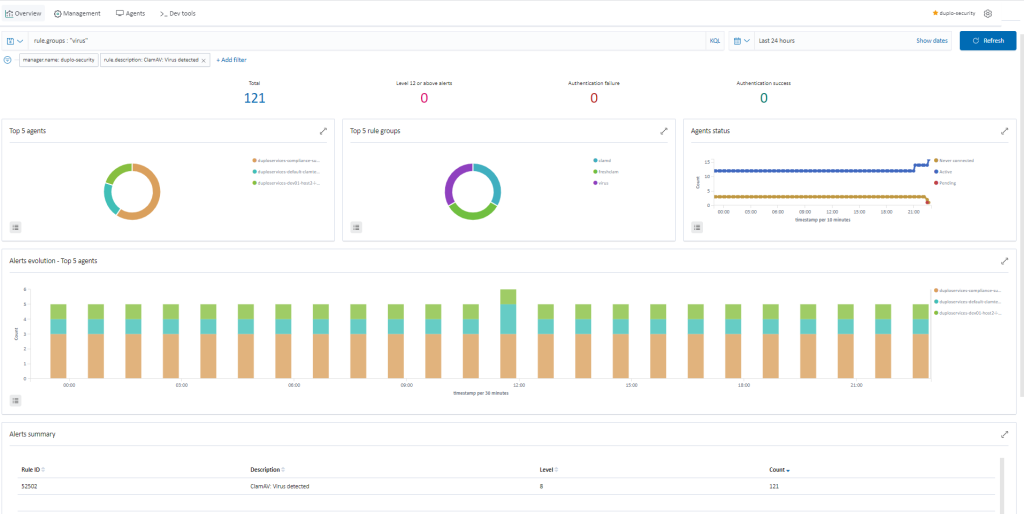Toggle legend in Top 5 rule groups panel
This screenshot has height=514, width=1024.
coord(356,227)
